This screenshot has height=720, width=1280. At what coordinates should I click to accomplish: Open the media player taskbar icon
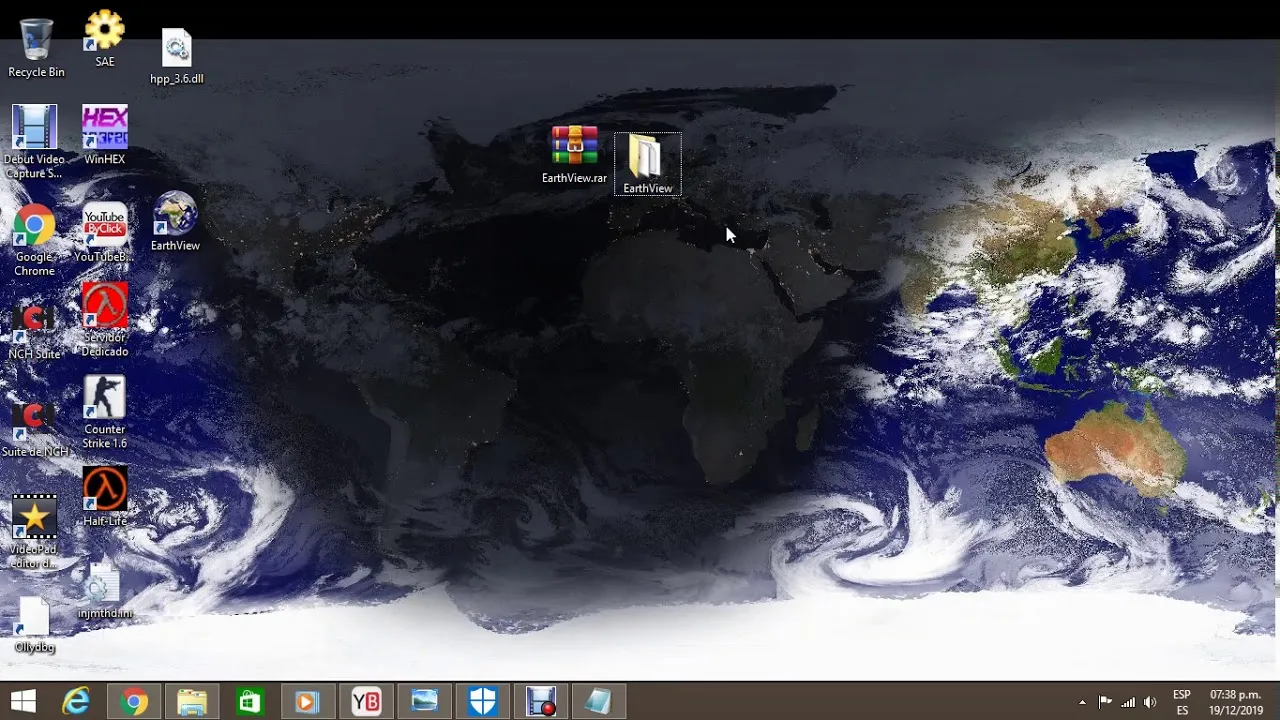pyautogui.click(x=308, y=701)
